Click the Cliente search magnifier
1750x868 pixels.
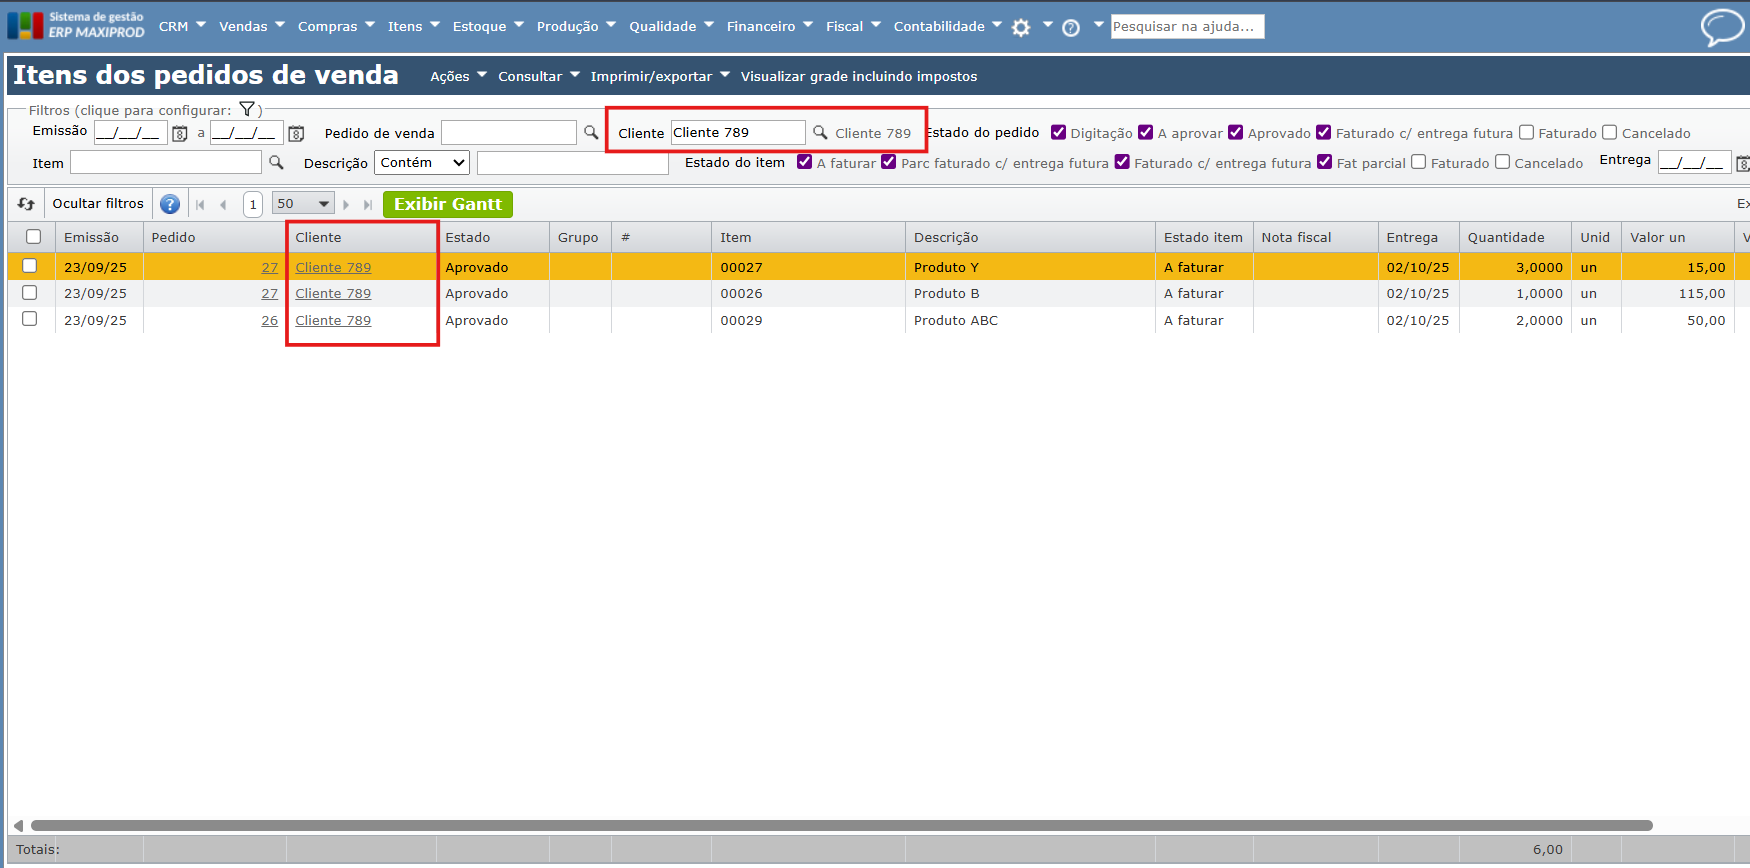820,132
